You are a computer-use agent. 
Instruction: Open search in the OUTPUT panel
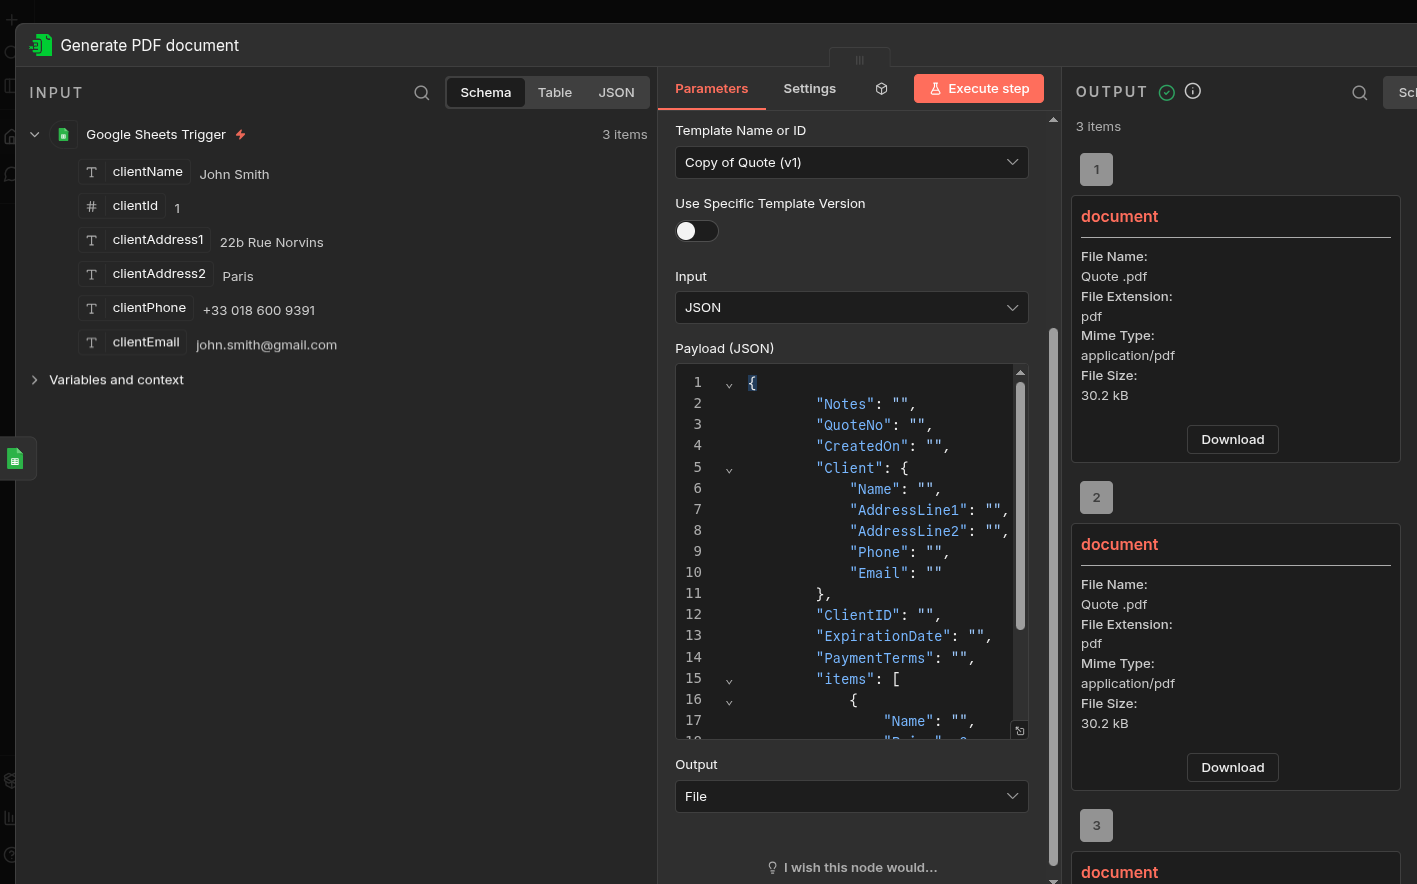(1359, 92)
